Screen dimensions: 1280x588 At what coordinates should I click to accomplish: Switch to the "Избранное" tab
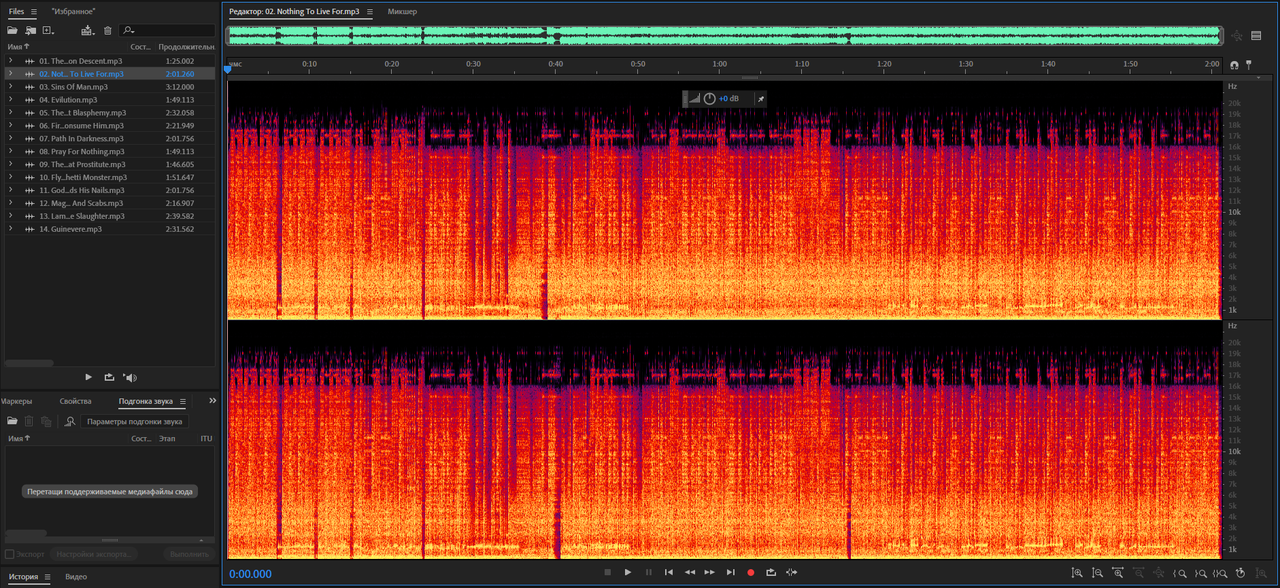[x=73, y=11]
